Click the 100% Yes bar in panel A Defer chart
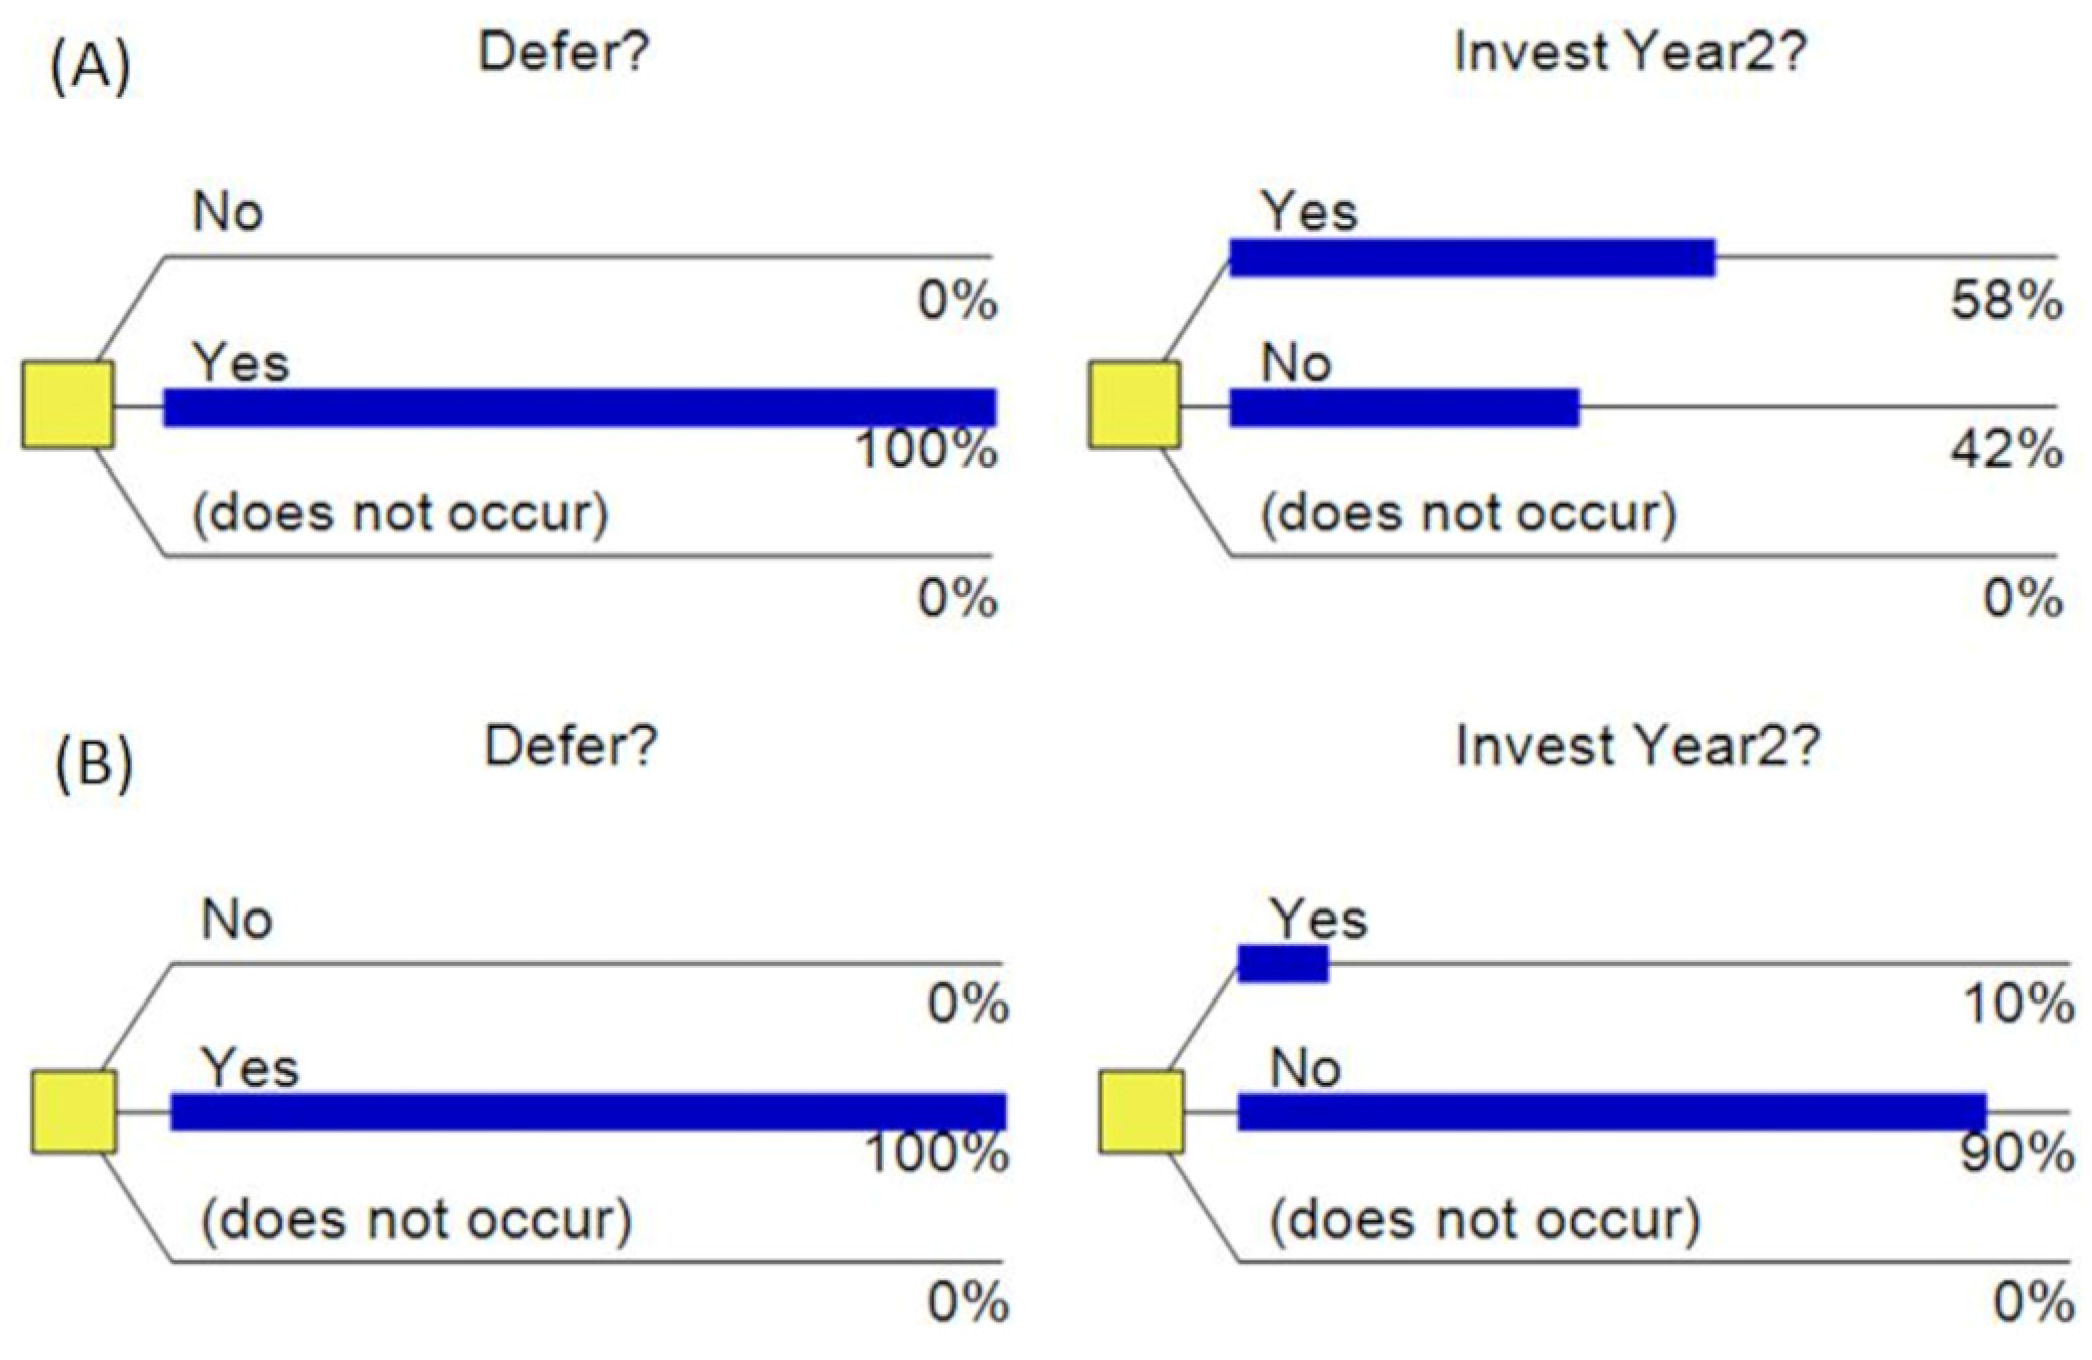 [x=580, y=408]
